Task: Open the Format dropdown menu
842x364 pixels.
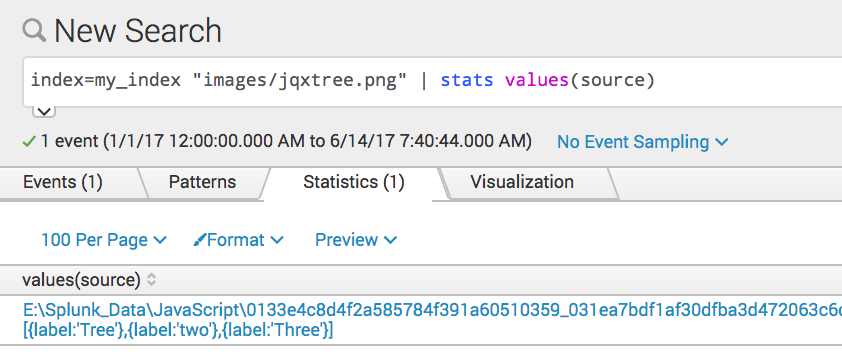Action: point(238,240)
